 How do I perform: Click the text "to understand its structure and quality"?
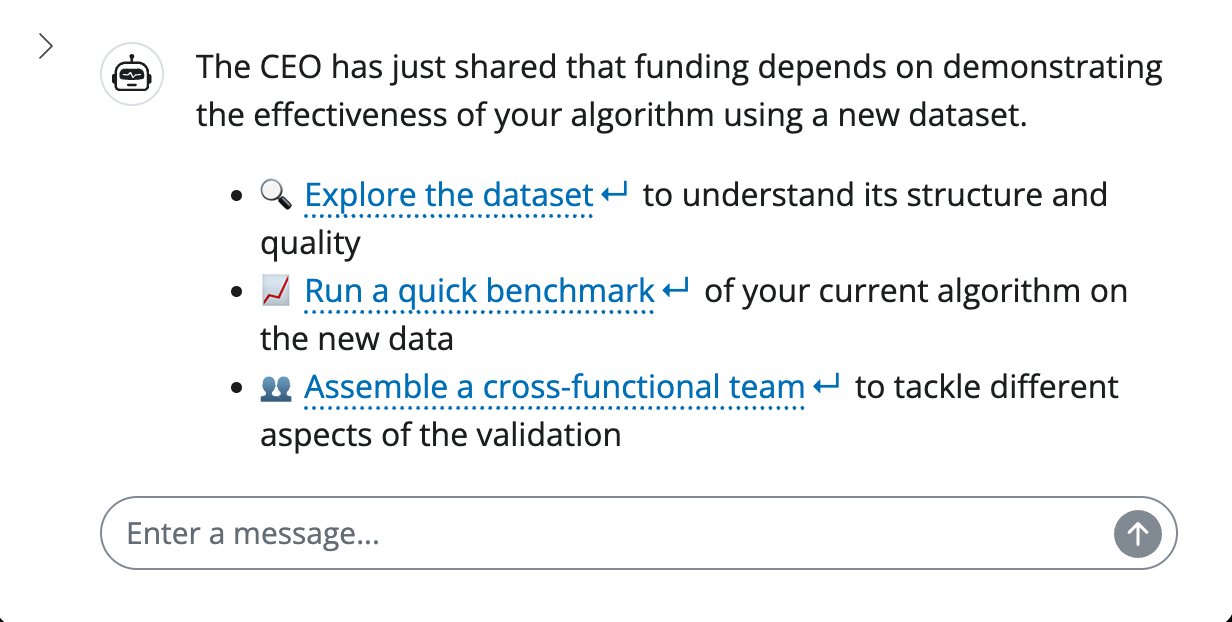pyautogui.click(x=874, y=194)
